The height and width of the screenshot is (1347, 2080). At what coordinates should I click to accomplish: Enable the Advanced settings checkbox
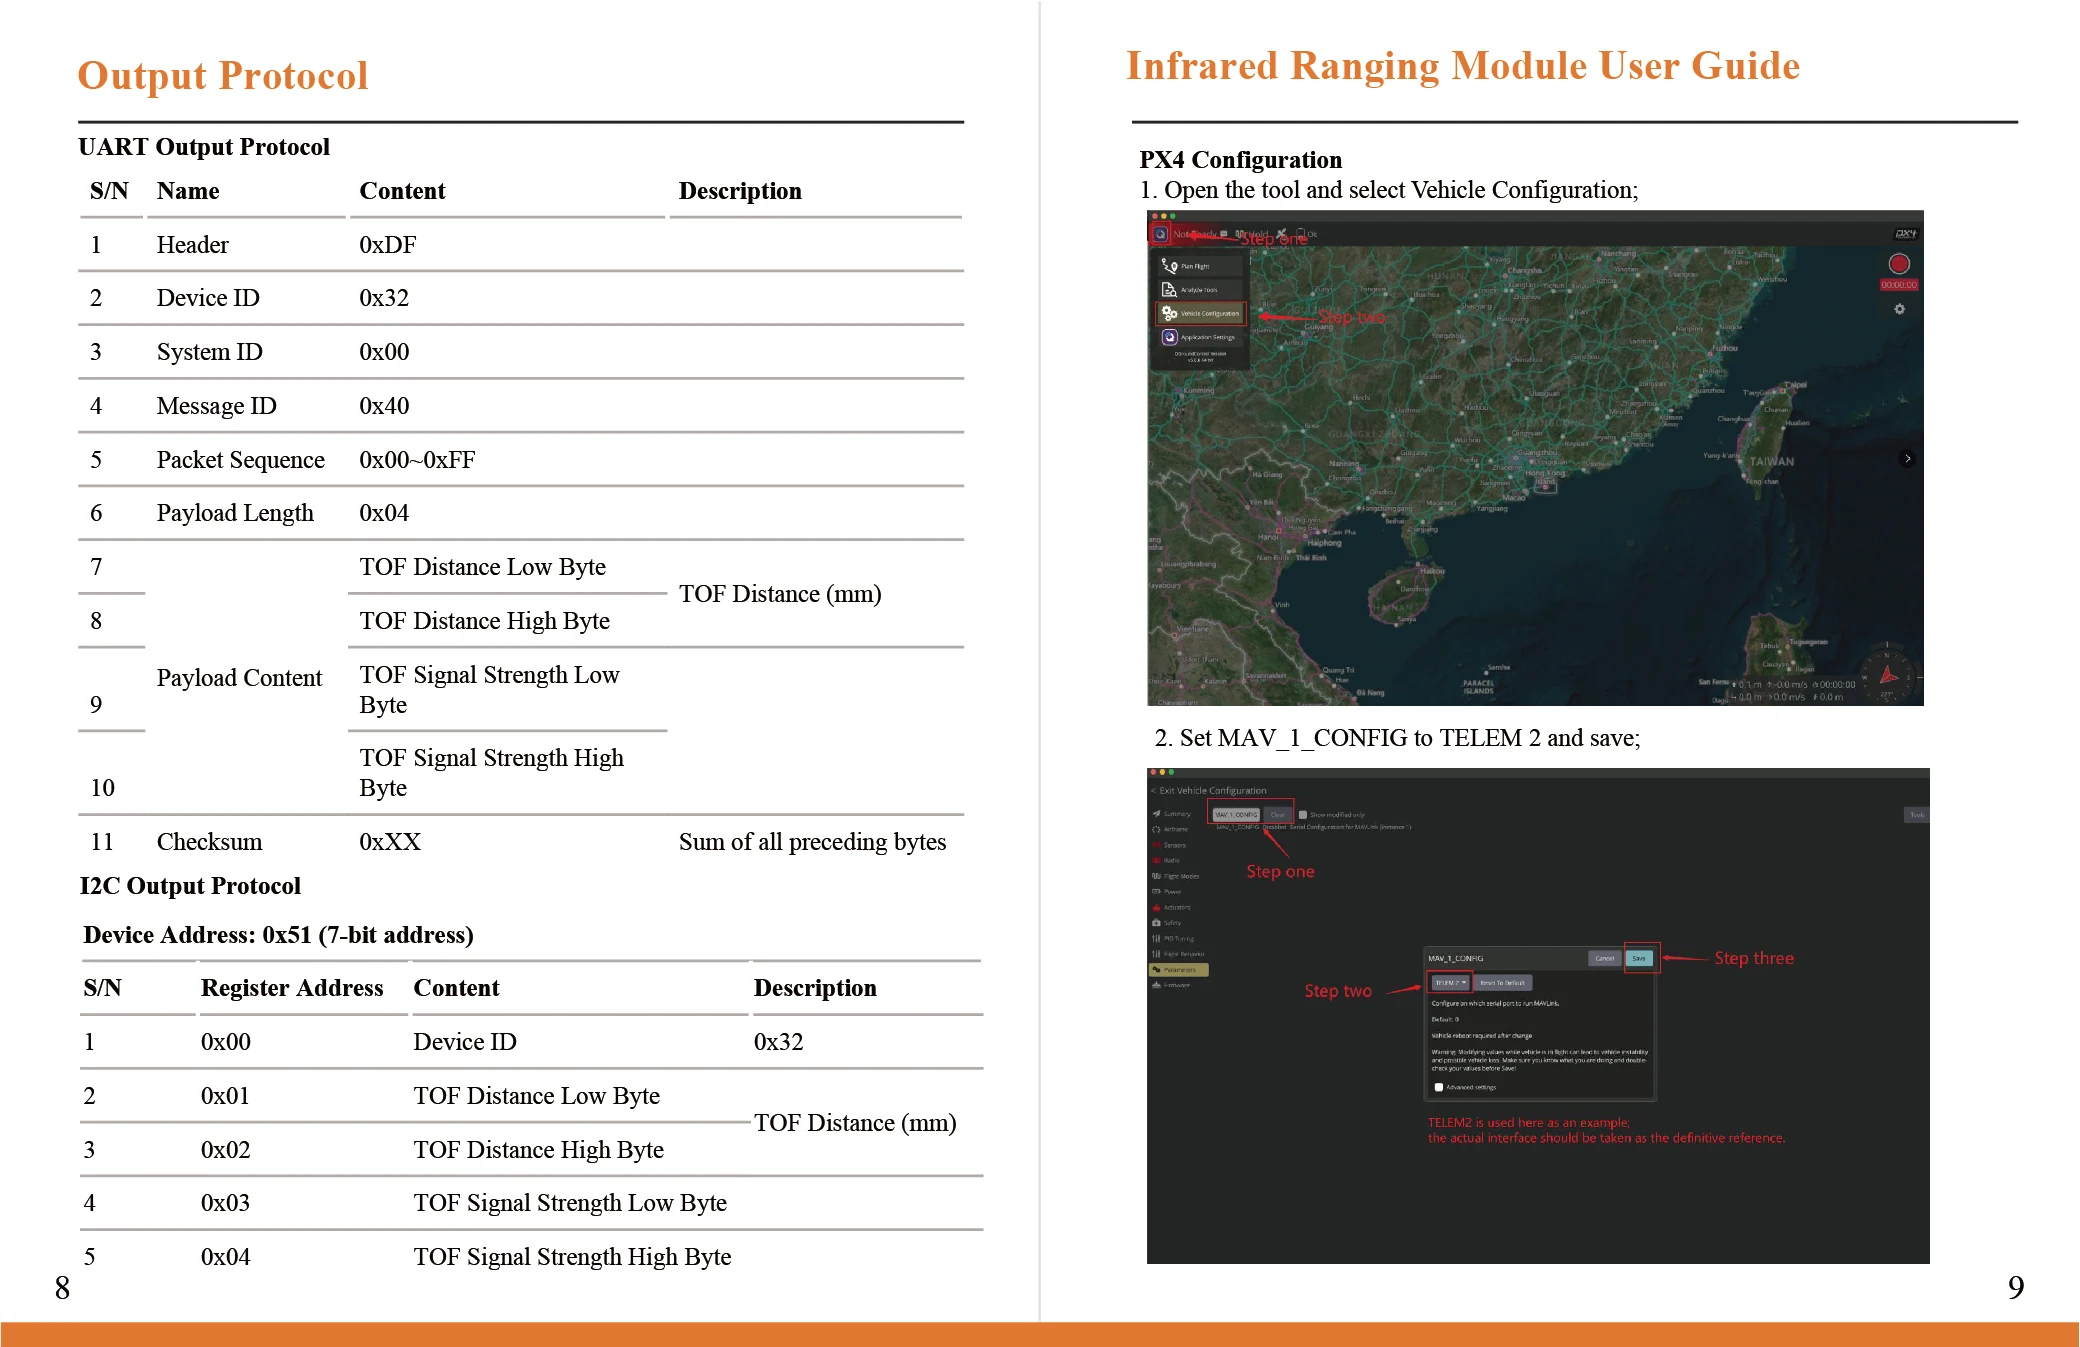click(x=1438, y=1087)
